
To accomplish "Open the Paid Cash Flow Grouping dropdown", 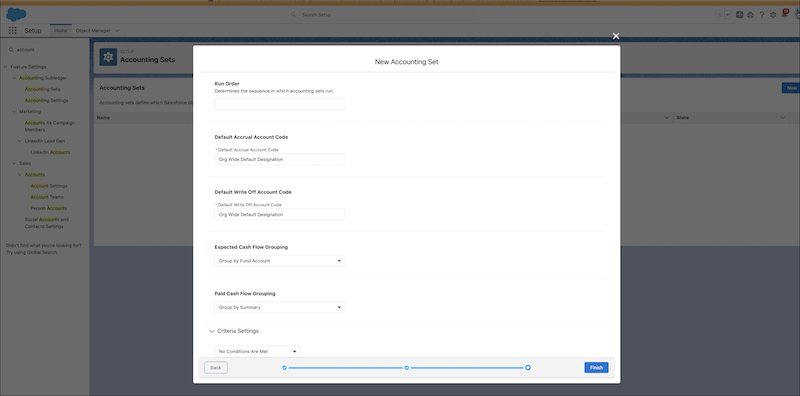I will tap(280, 307).
